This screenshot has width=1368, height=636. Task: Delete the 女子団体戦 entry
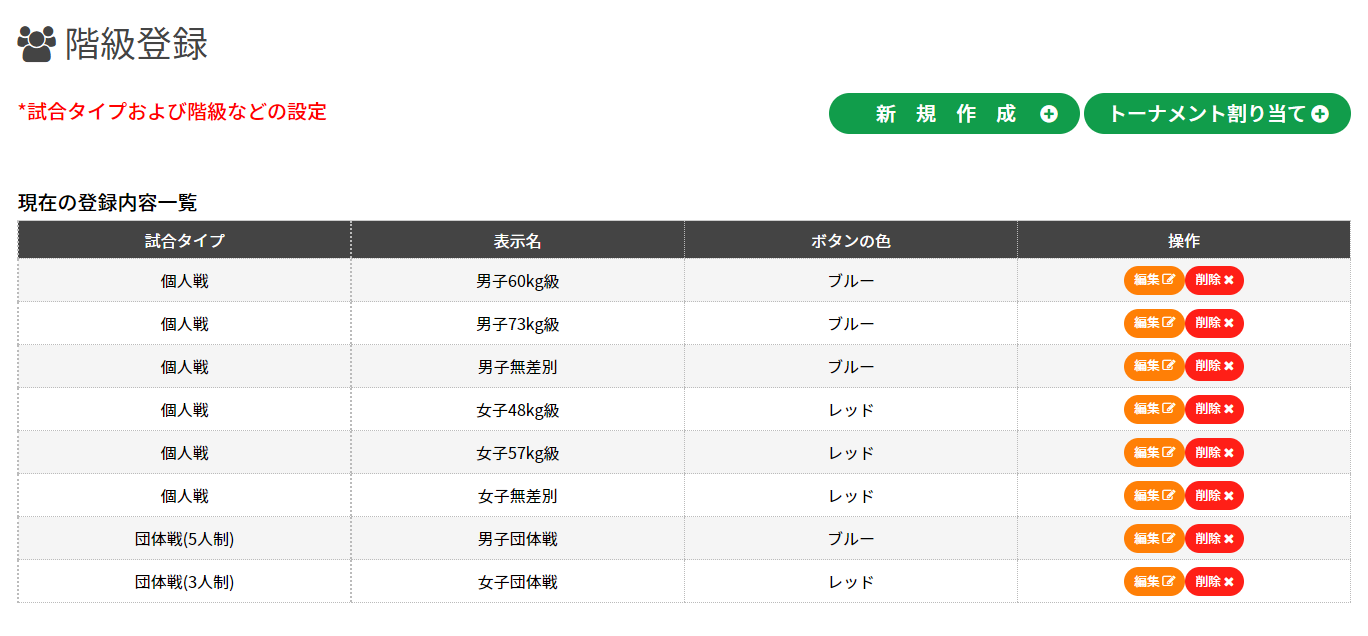point(1214,582)
